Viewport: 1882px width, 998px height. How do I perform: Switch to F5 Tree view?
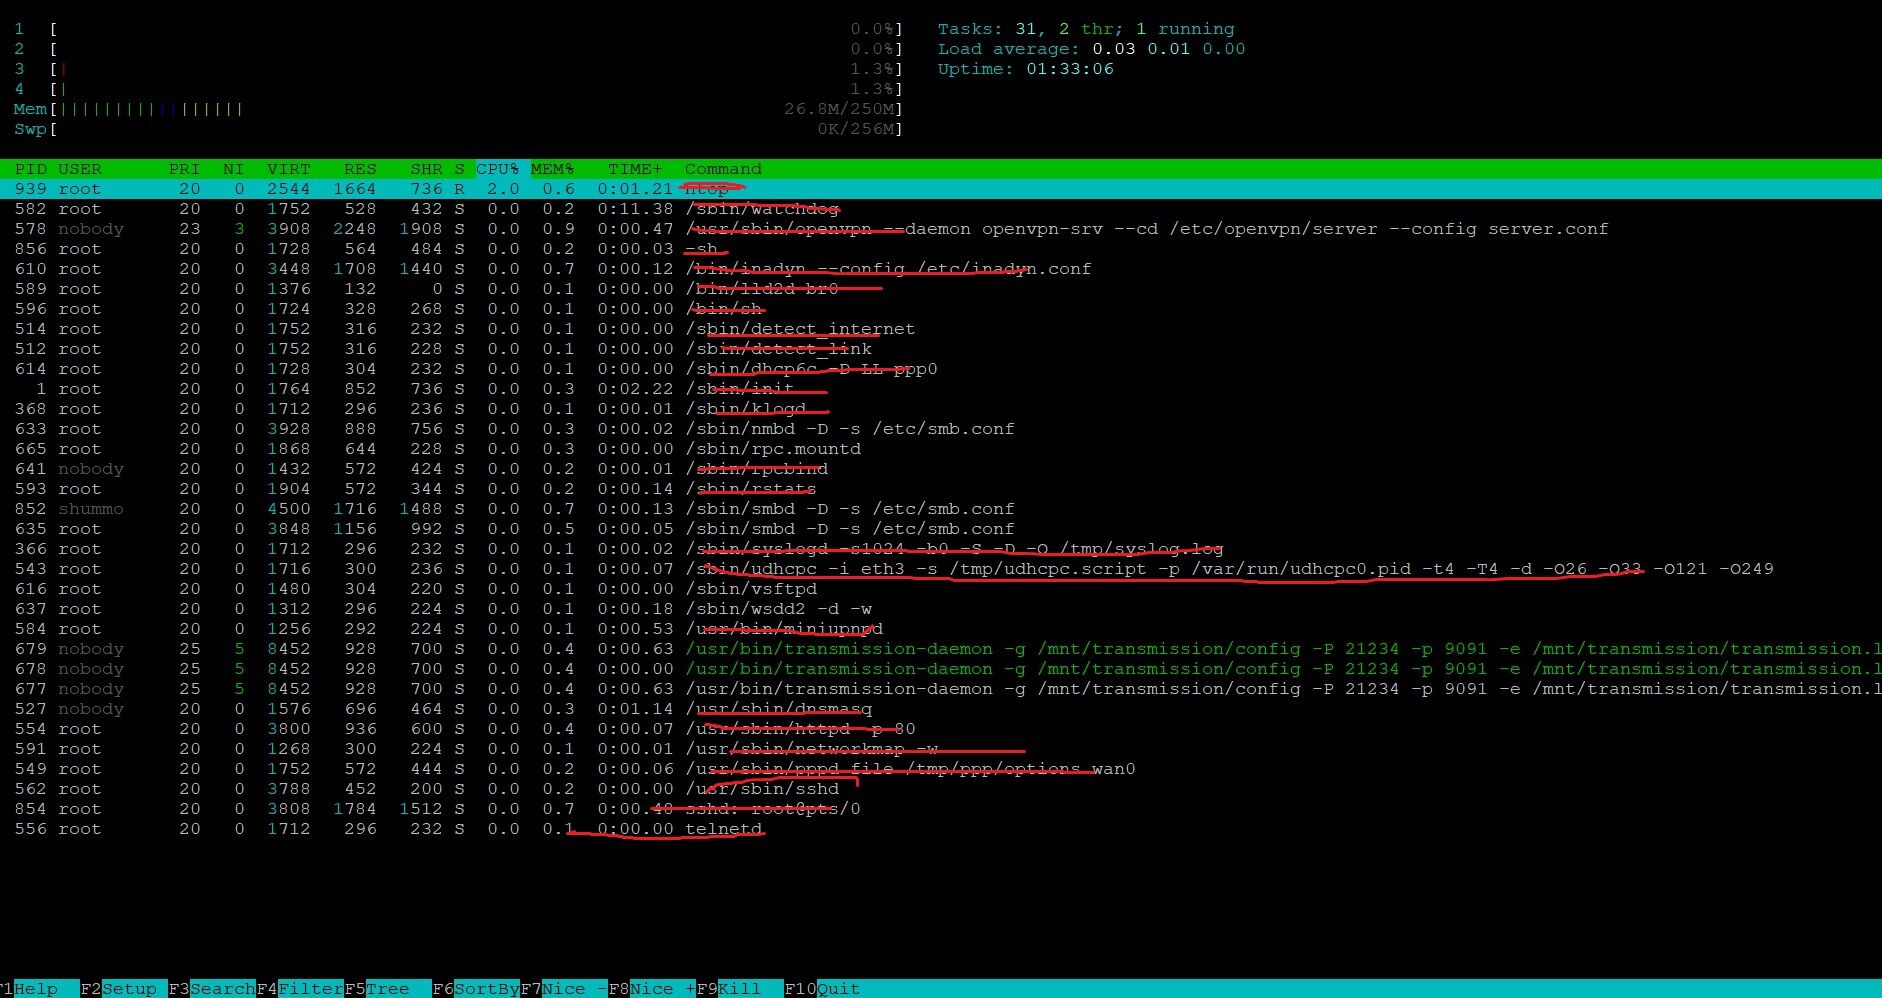[x=387, y=989]
